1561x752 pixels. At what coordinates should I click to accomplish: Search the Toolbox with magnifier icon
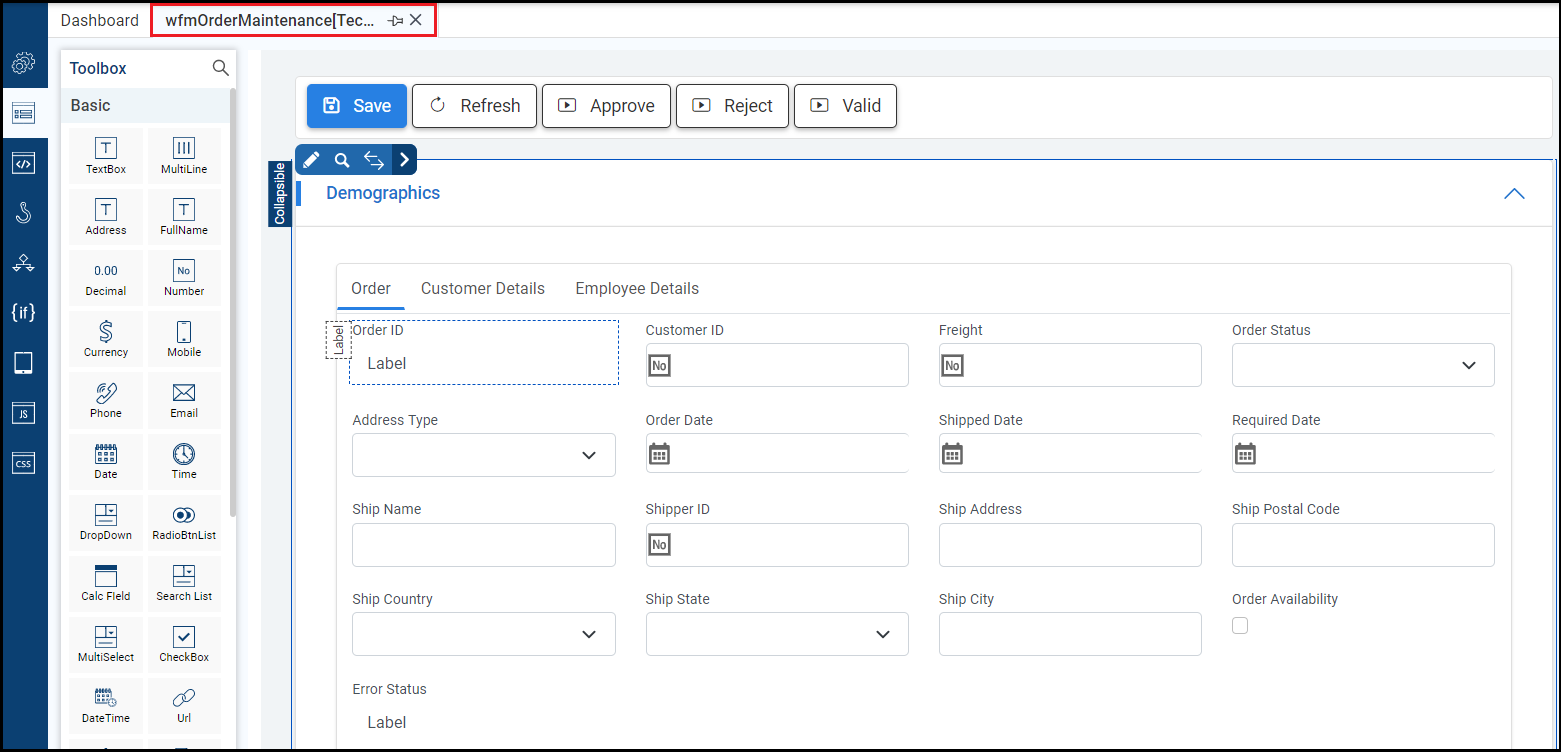point(221,68)
